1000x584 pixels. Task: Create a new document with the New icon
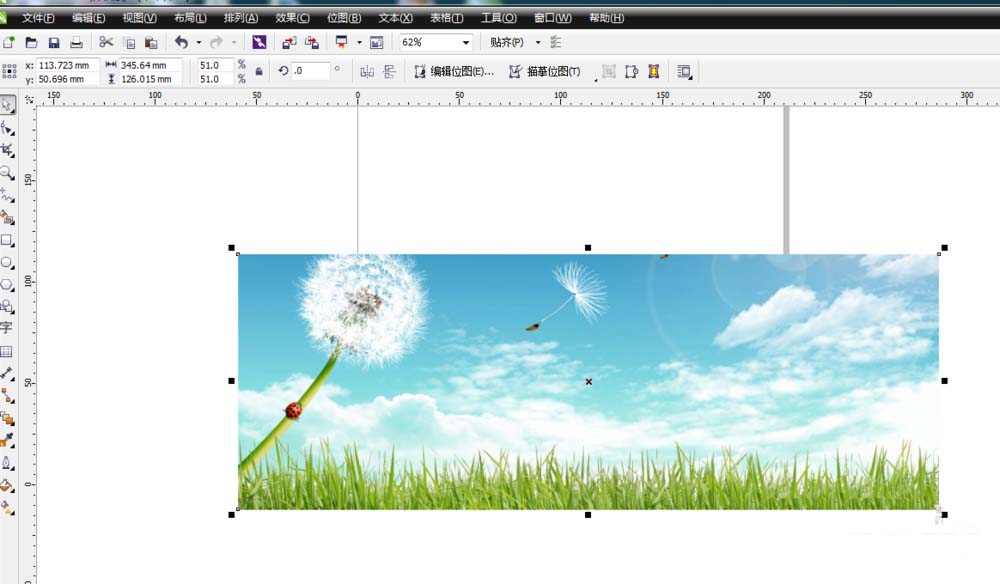(x=9, y=43)
